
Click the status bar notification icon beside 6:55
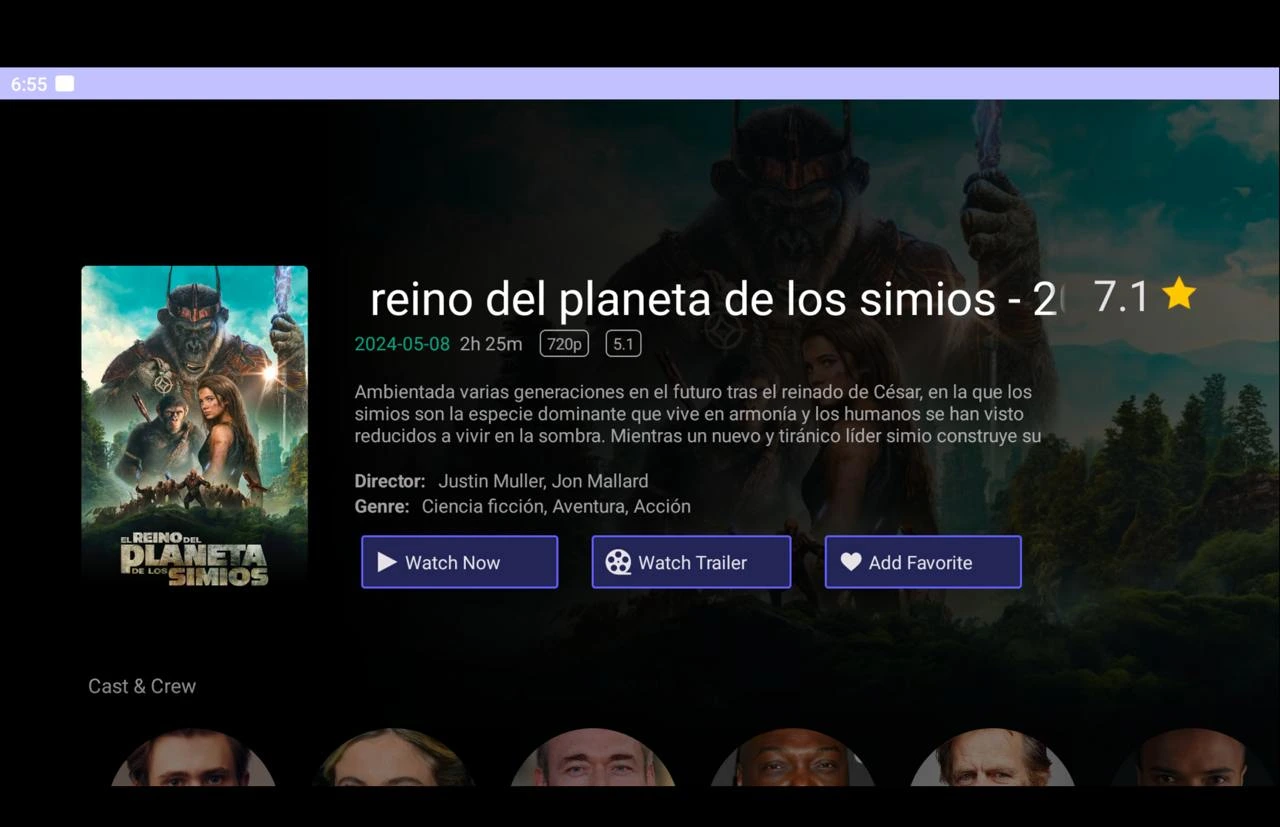click(64, 84)
